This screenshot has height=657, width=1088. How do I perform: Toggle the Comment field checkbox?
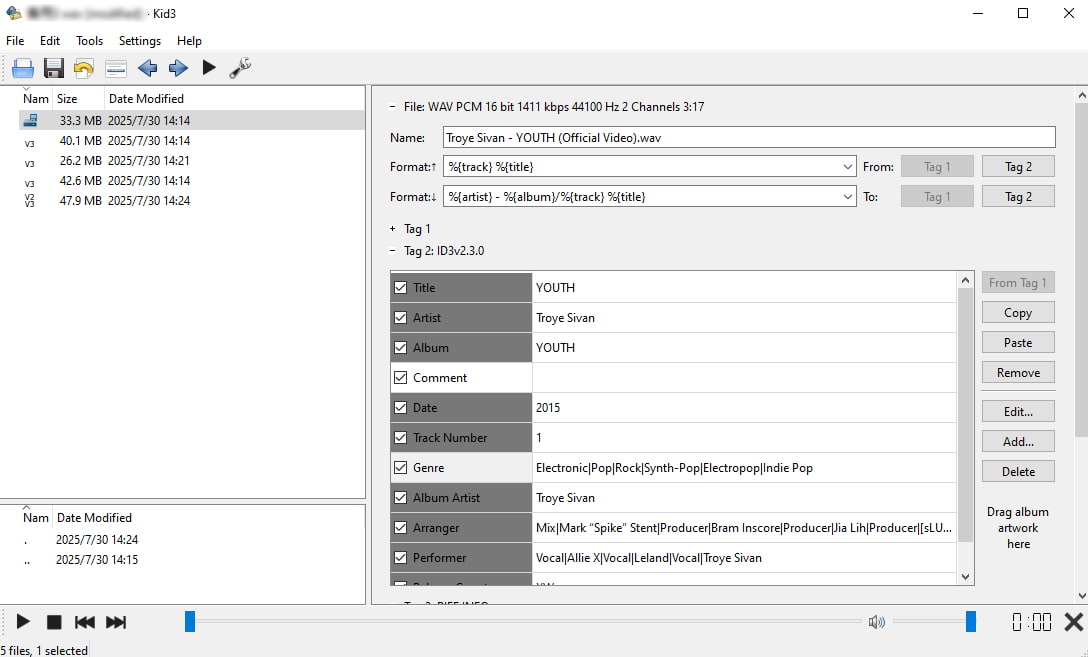pyautogui.click(x=400, y=377)
